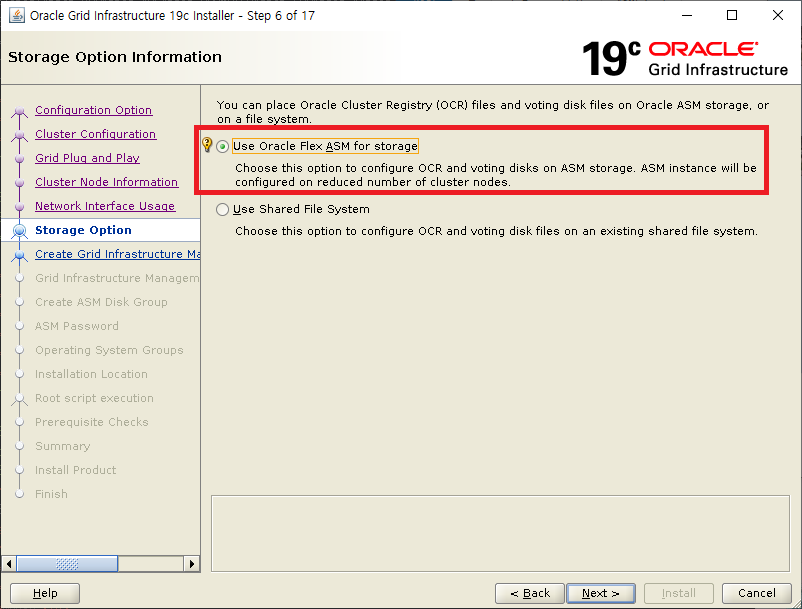Click the Storage Option current step marker
The height and width of the screenshot is (609, 802).
(19, 231)
